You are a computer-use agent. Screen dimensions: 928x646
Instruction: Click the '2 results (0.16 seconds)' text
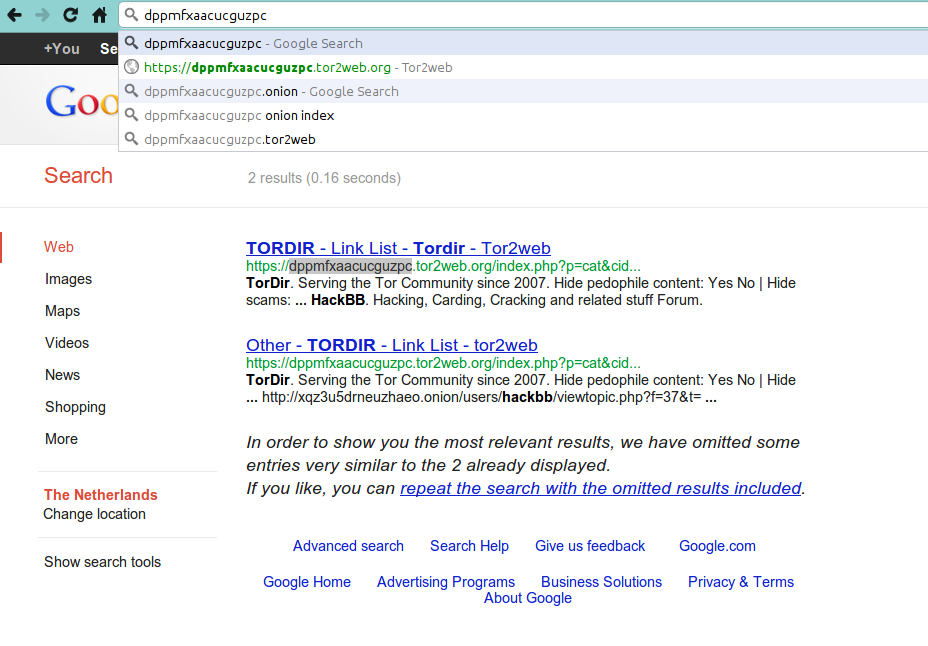[x=324, y=178]
